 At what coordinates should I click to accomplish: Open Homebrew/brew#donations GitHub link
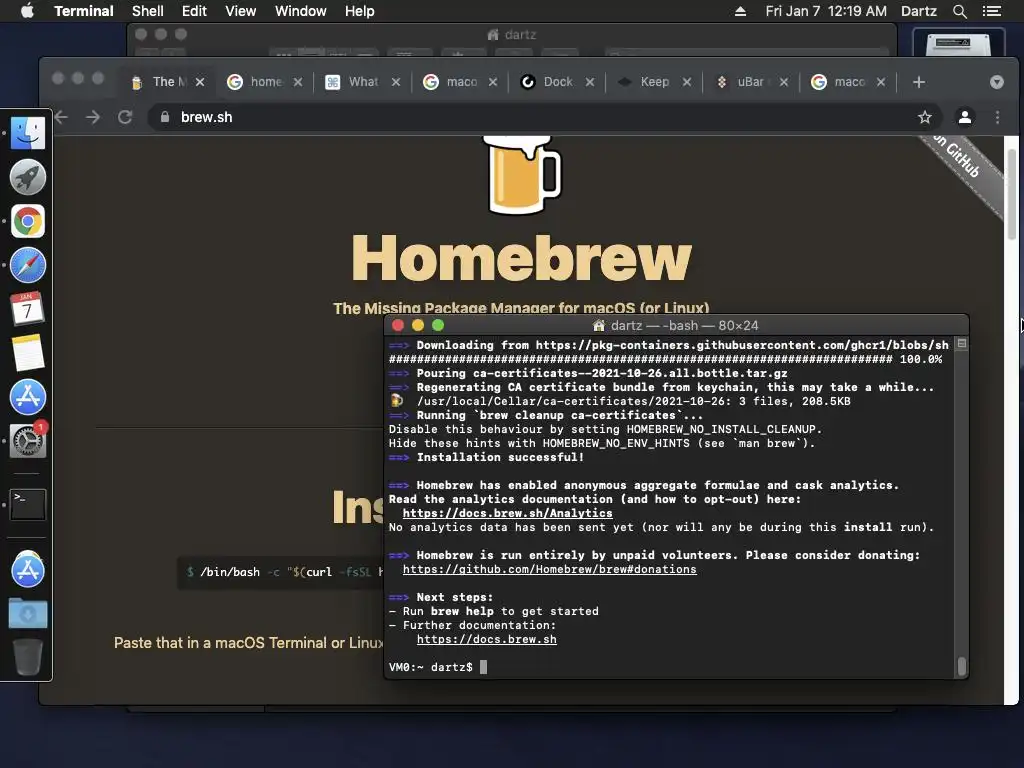coord(549,569)
